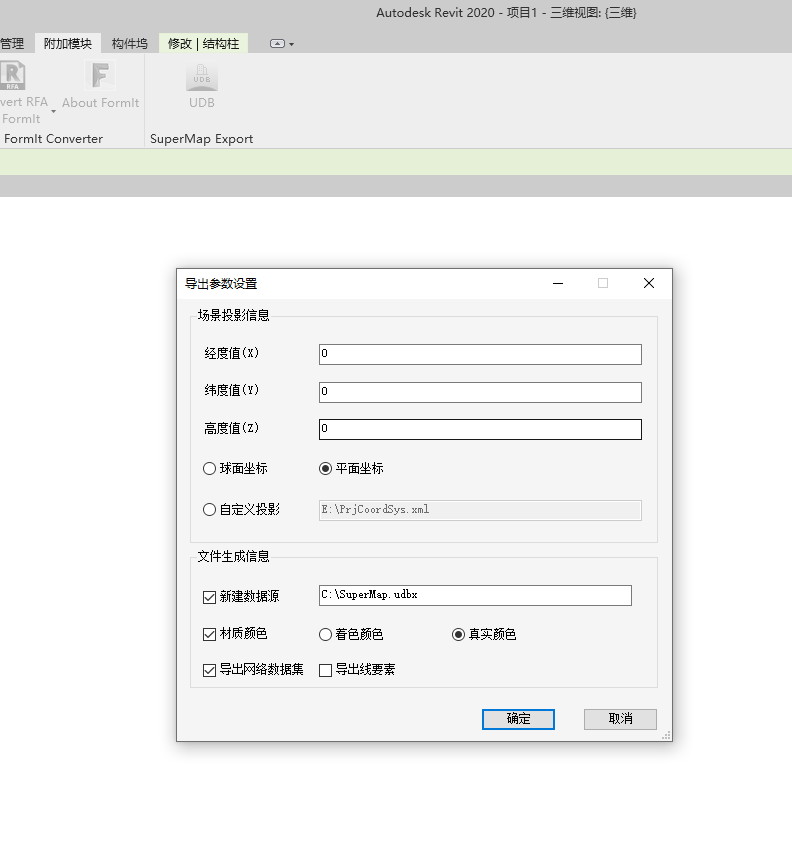792x856 pixels.
Task: Toggle the 材质颜色 checkbox
Action: pyautogui.click(x=210, y=634)
